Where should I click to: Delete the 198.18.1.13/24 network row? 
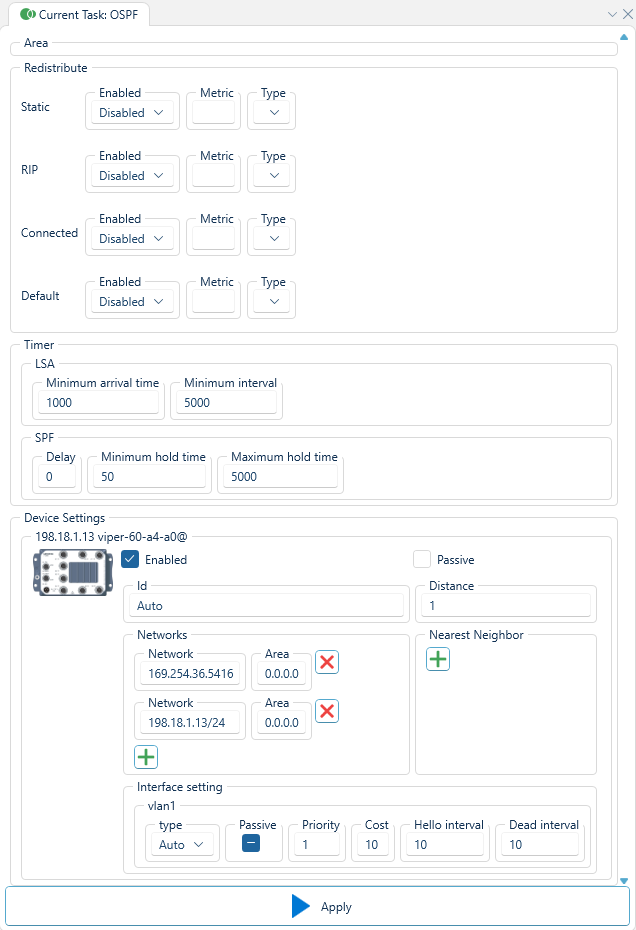point(327,711)
